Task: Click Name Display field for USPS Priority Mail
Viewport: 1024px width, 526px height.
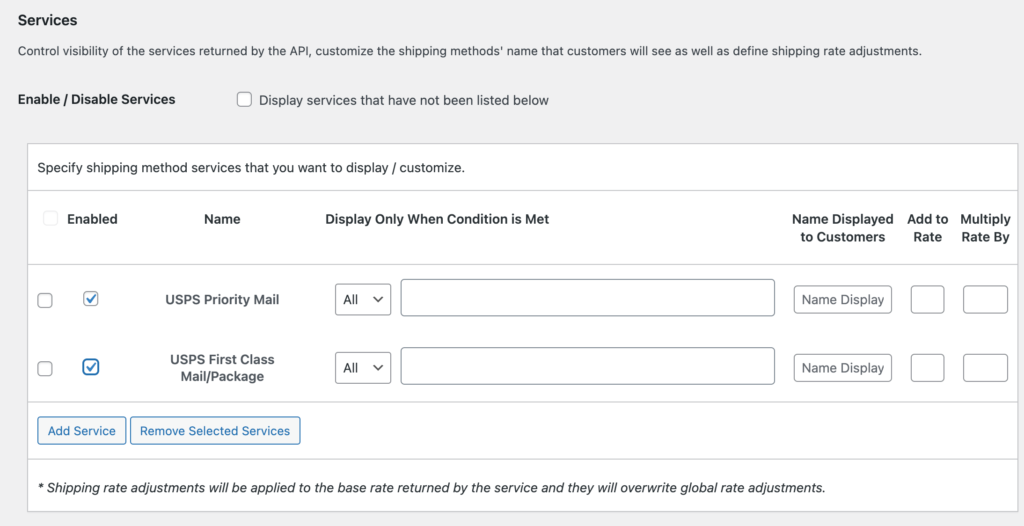Action: coord(842,299)
